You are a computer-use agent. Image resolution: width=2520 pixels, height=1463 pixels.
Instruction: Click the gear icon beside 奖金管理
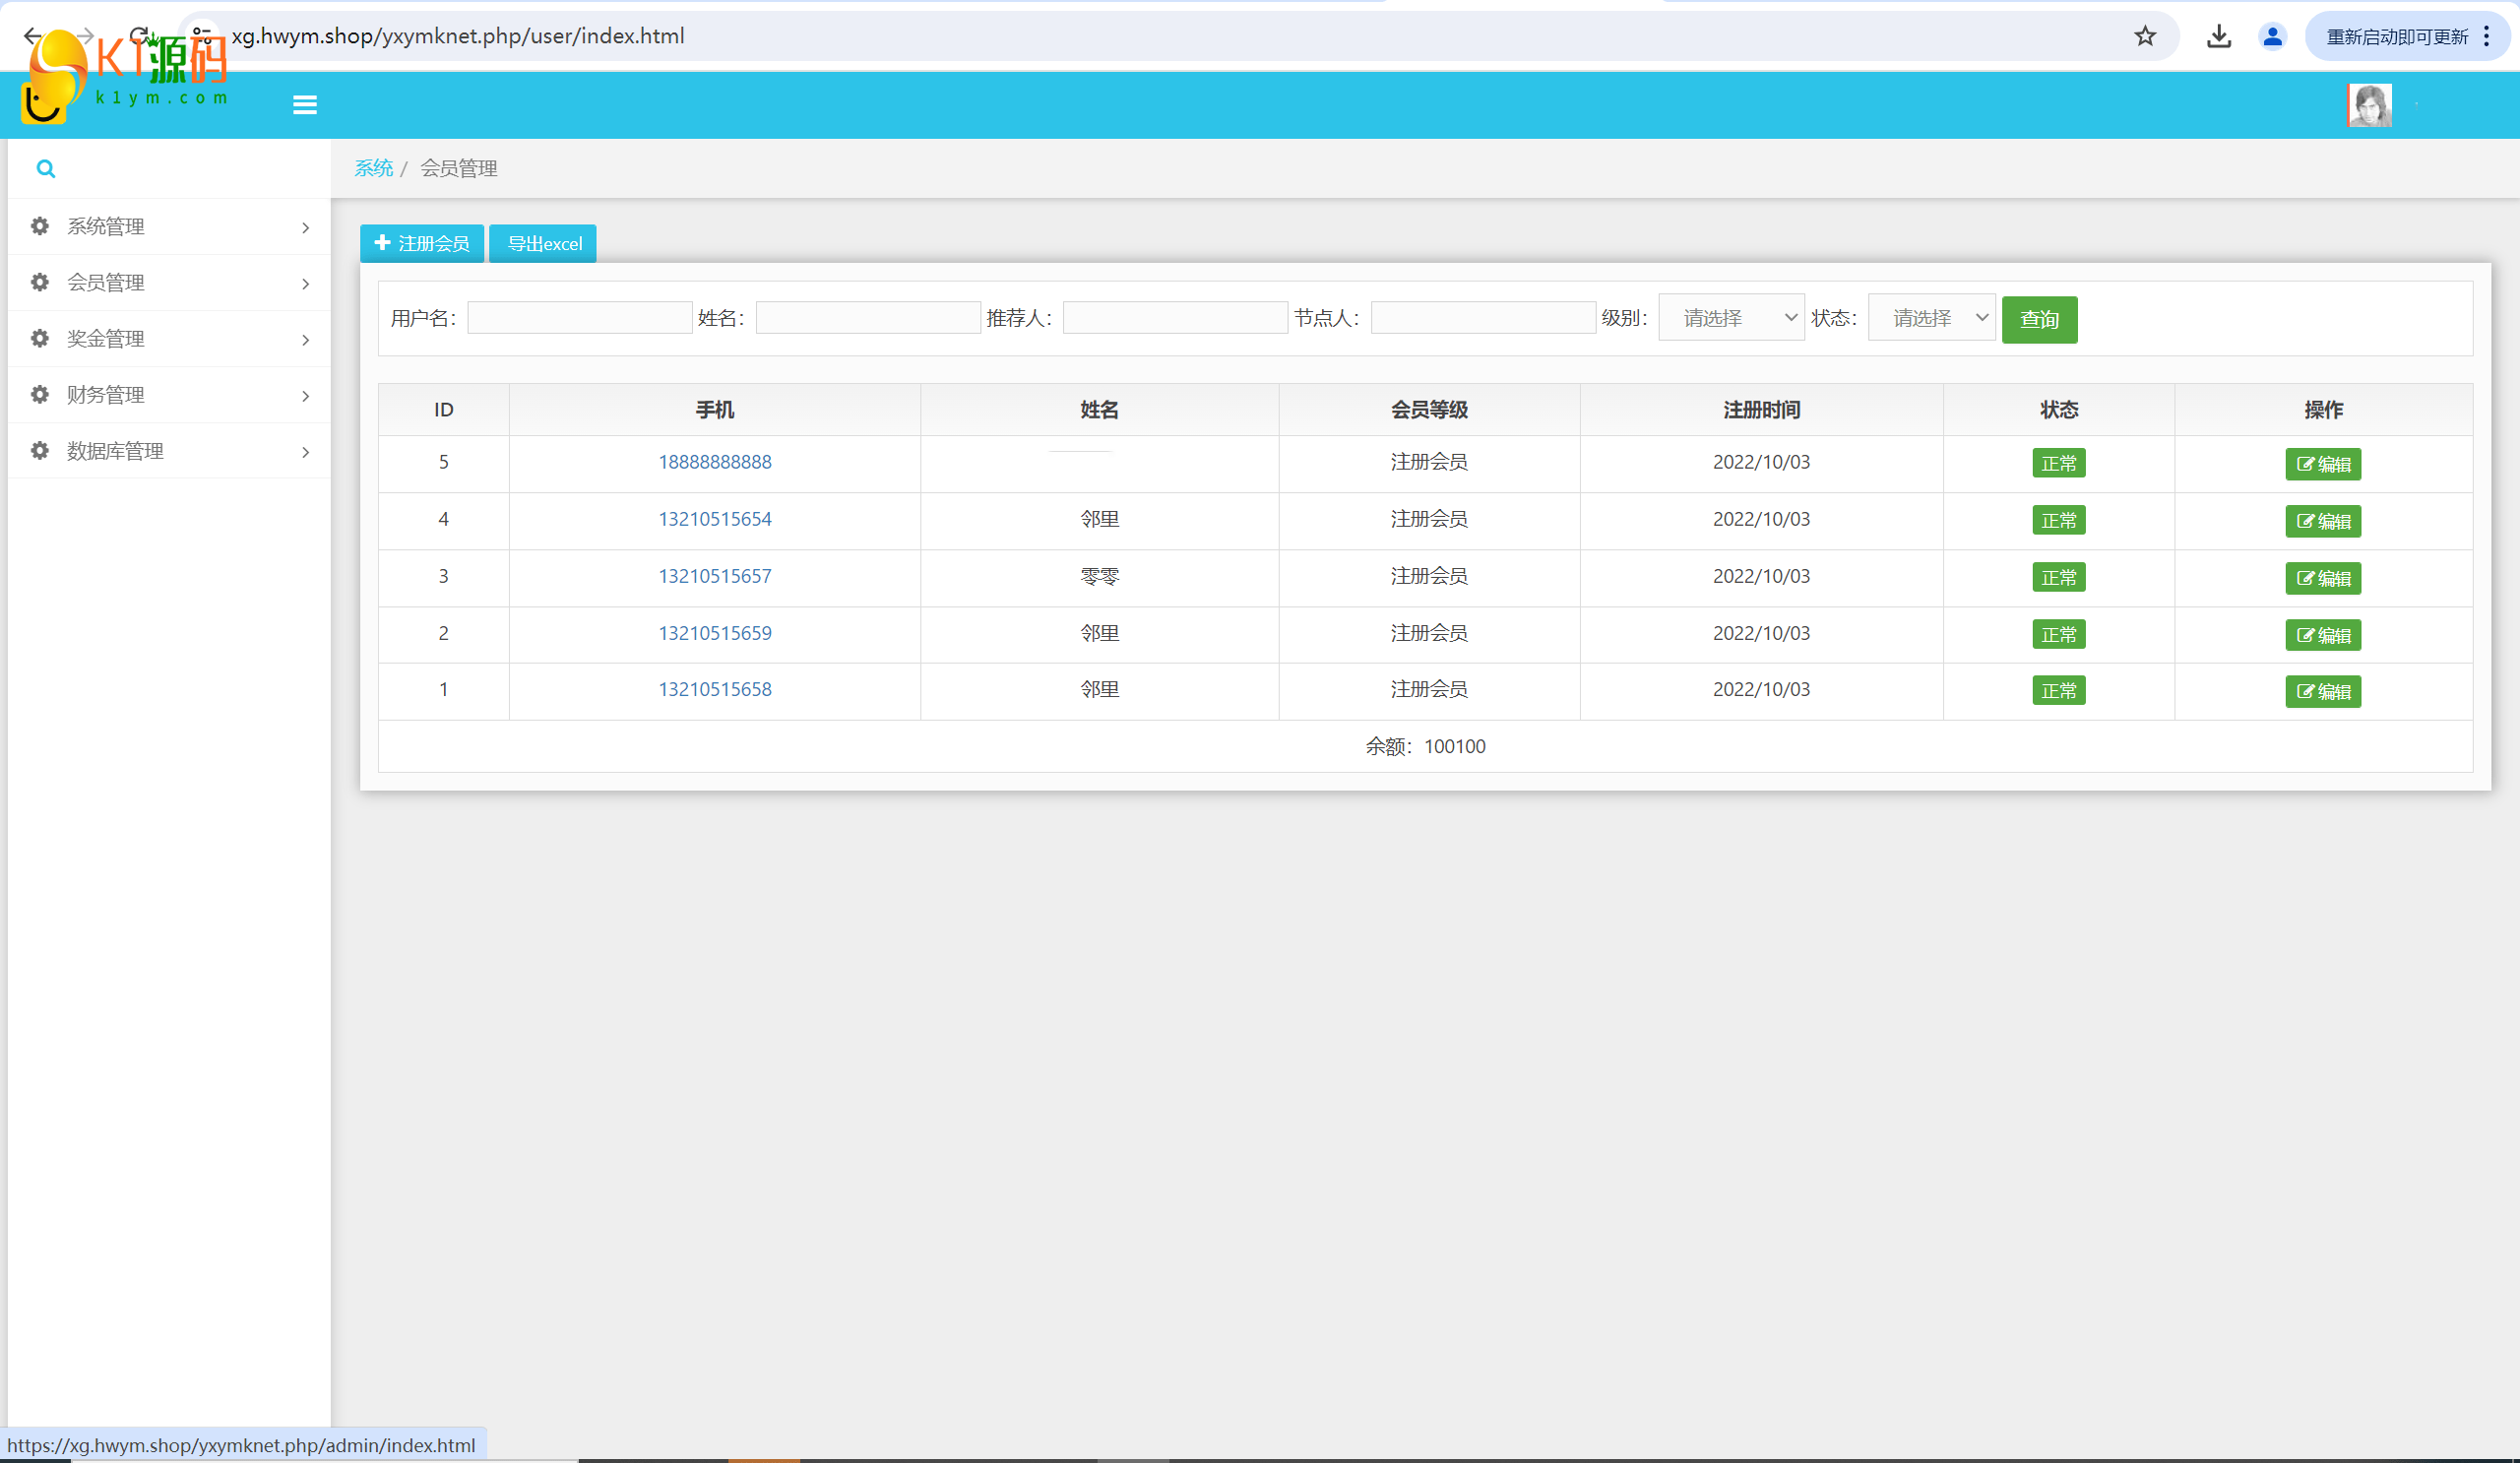coord(40,338)
